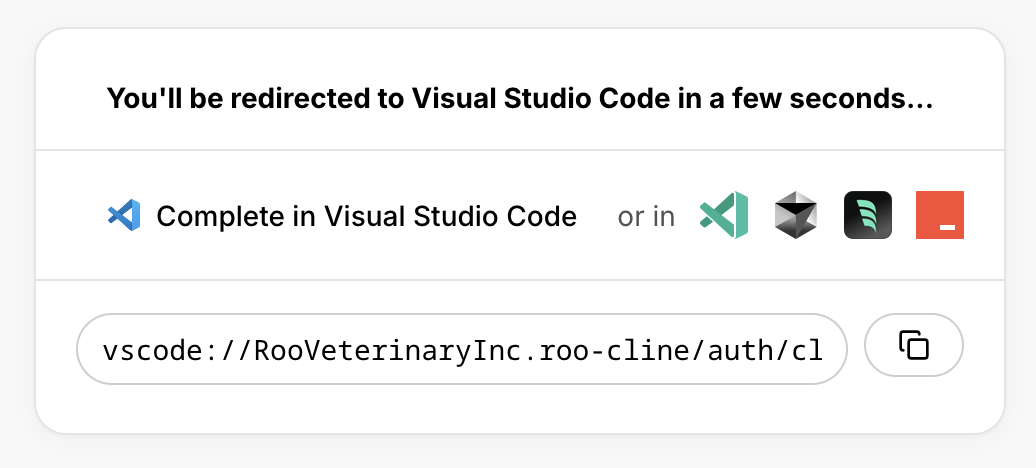Screen dimensions: 1036x468
Task: Complete in Visual Studio Code link
Action: pos(366,216)
